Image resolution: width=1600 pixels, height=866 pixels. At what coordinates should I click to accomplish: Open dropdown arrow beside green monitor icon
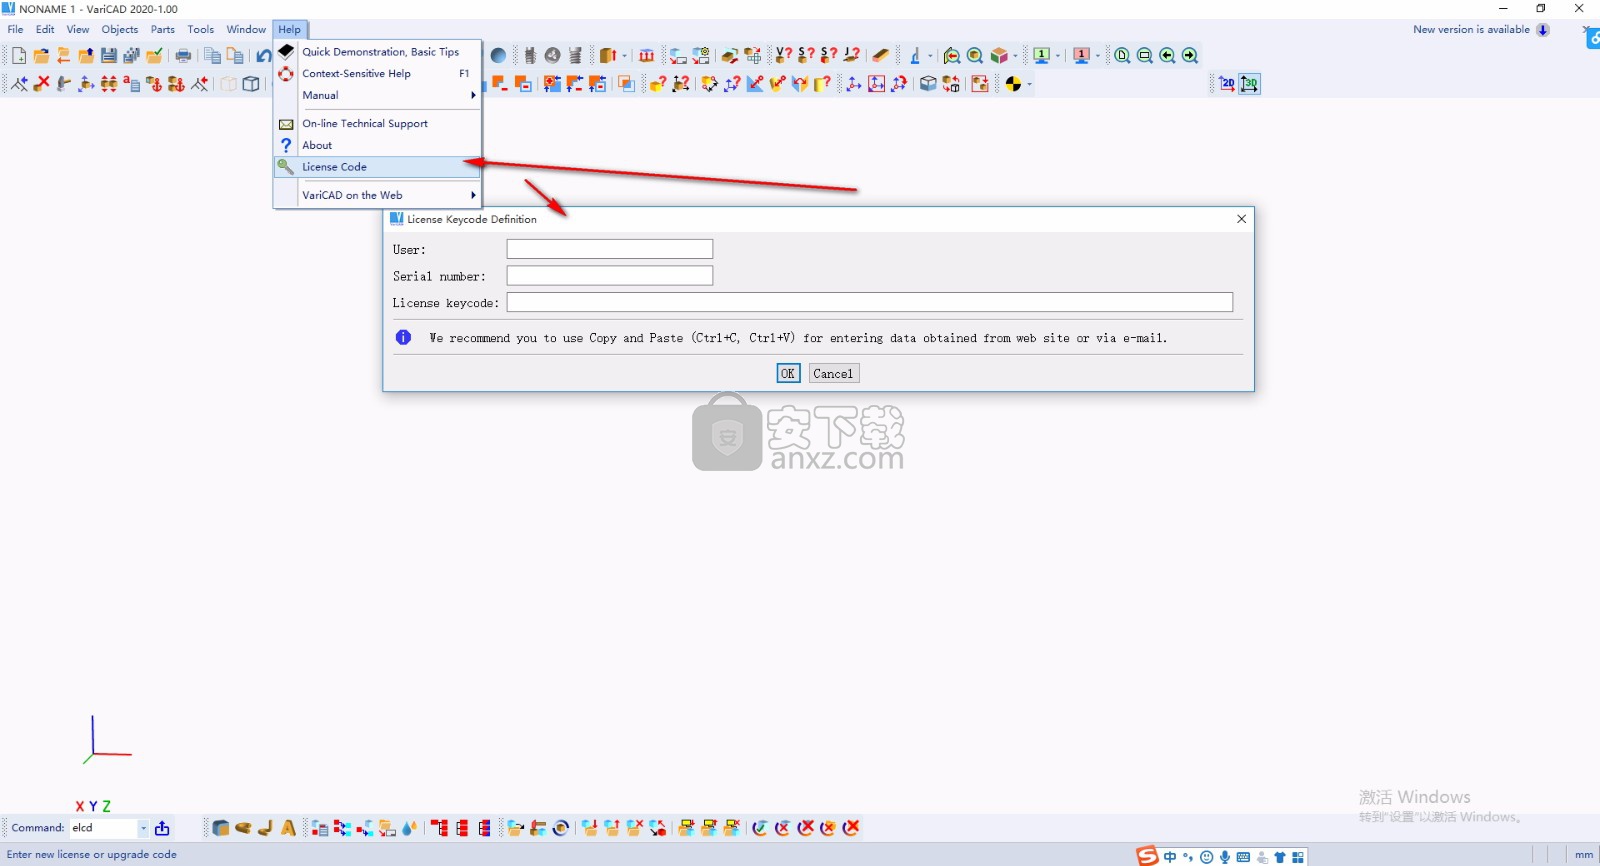point(1058,56)
